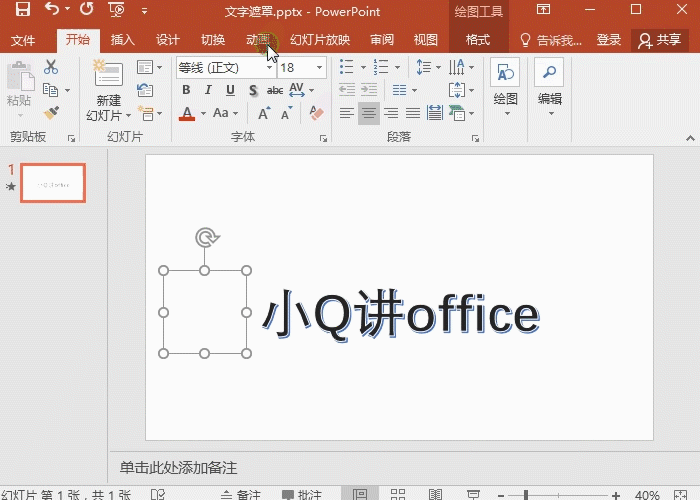Click the notes pane placeholder text
The image size is (700, 500).
pyautogui.click(x=178, y=468)
